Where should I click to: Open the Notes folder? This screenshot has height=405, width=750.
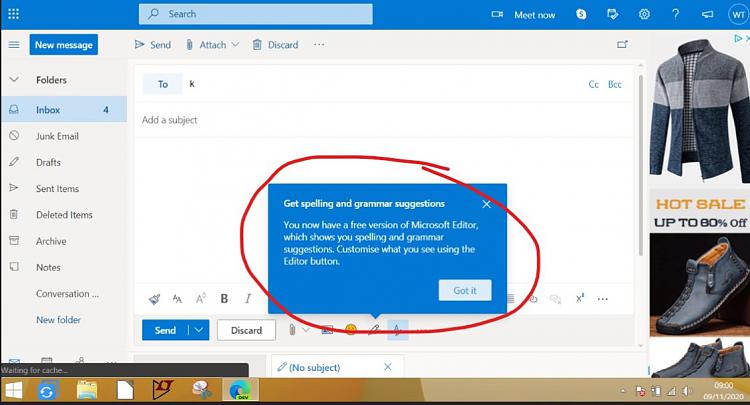click(x=64, y=268)
